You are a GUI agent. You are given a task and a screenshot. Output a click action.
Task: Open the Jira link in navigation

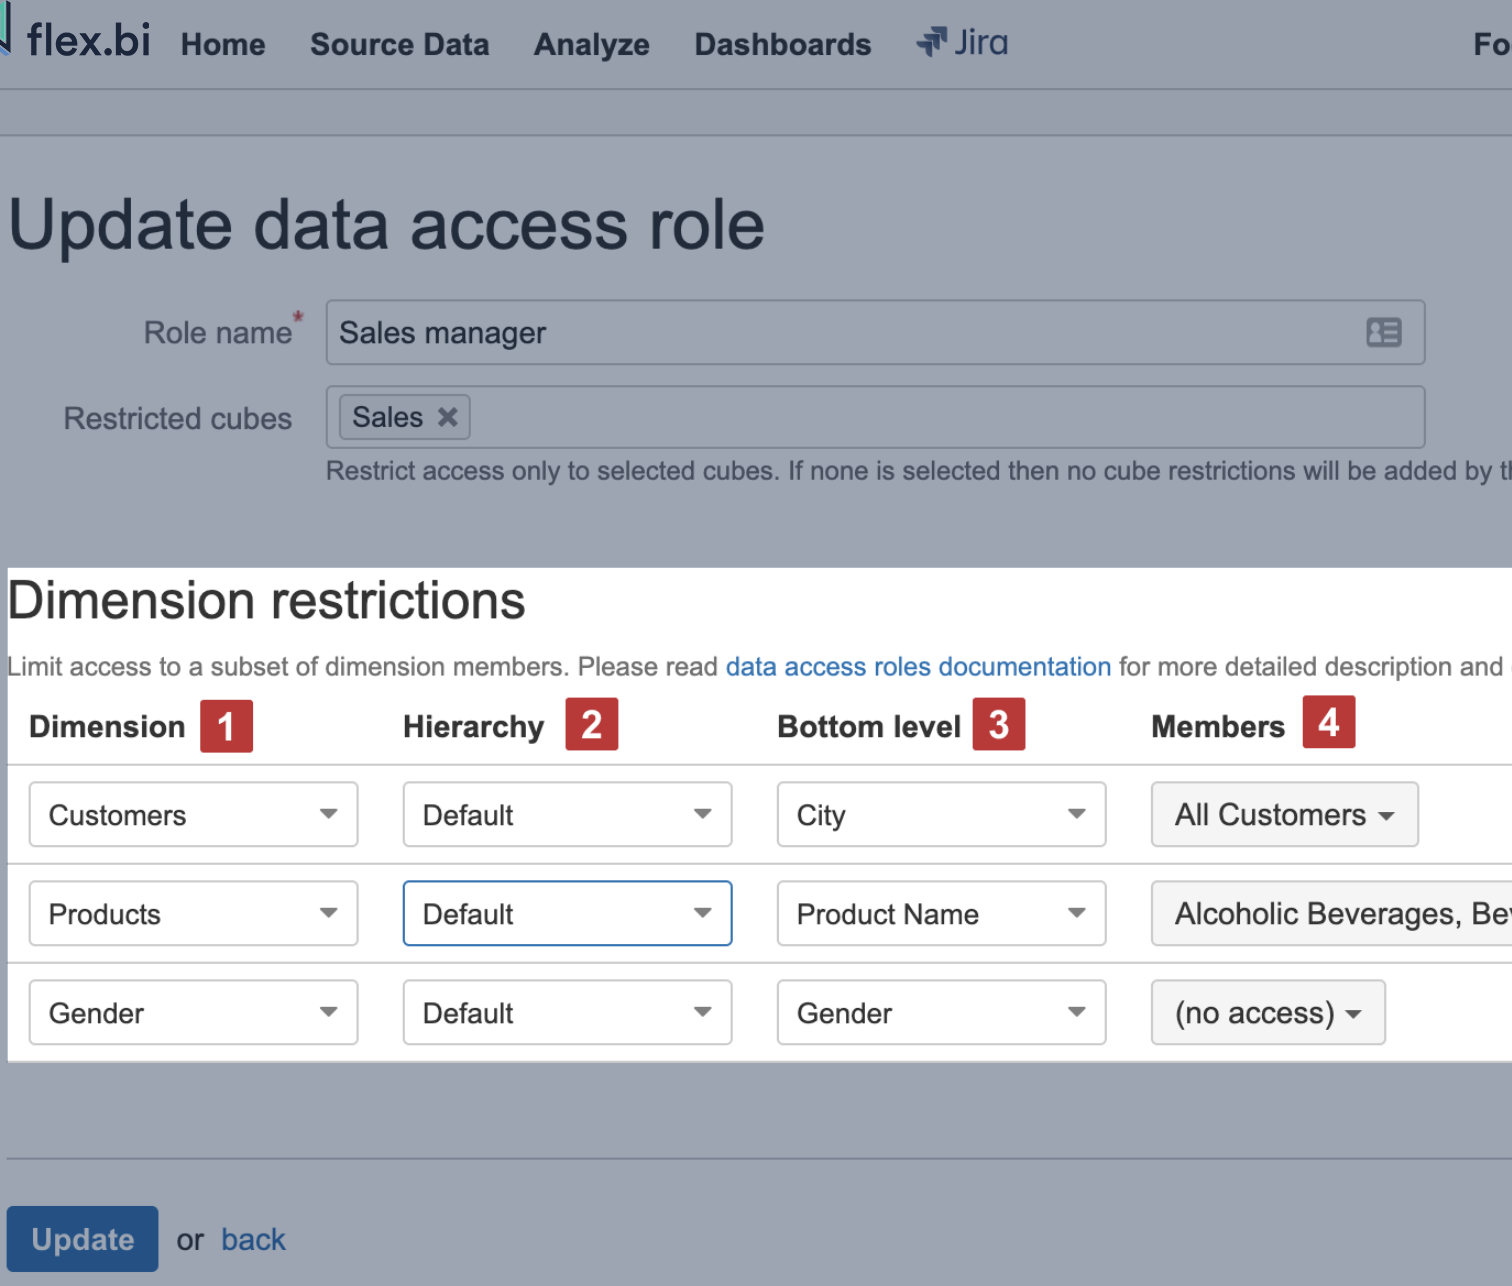click(x=962, y=43)
